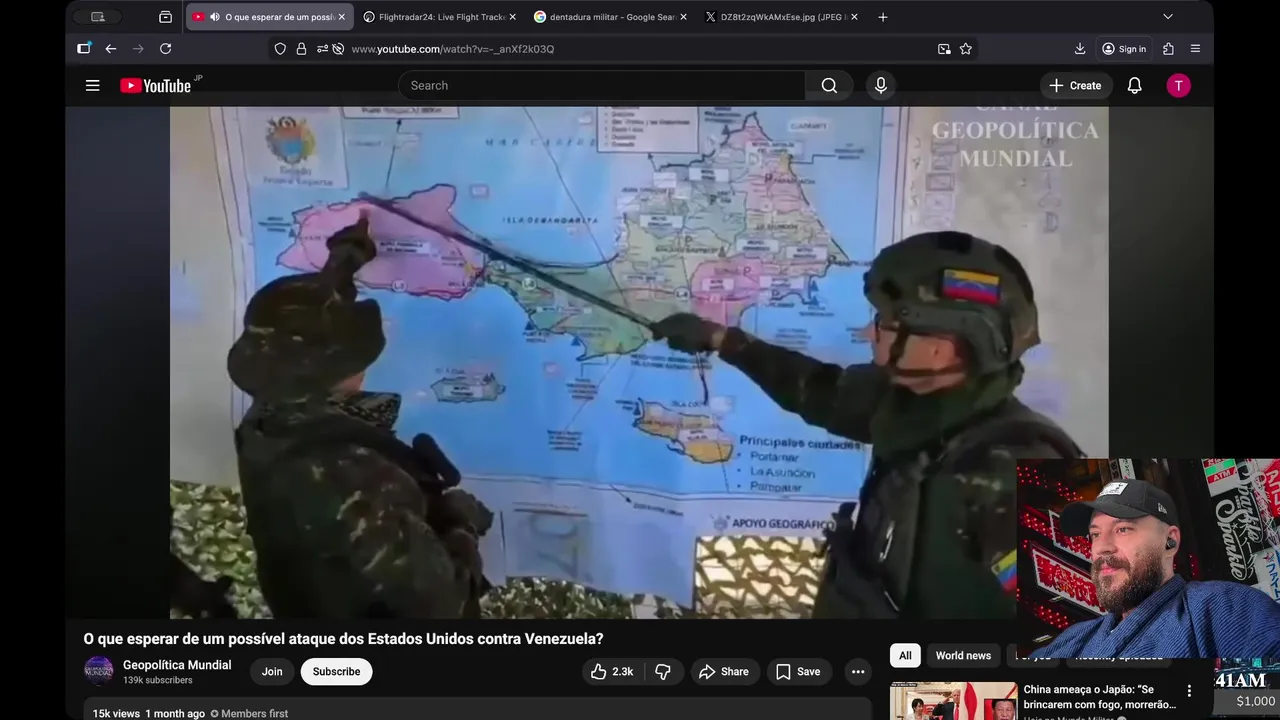Open the notifications bell
This screenshot has width=1280, height=720.
point(1134,86)
